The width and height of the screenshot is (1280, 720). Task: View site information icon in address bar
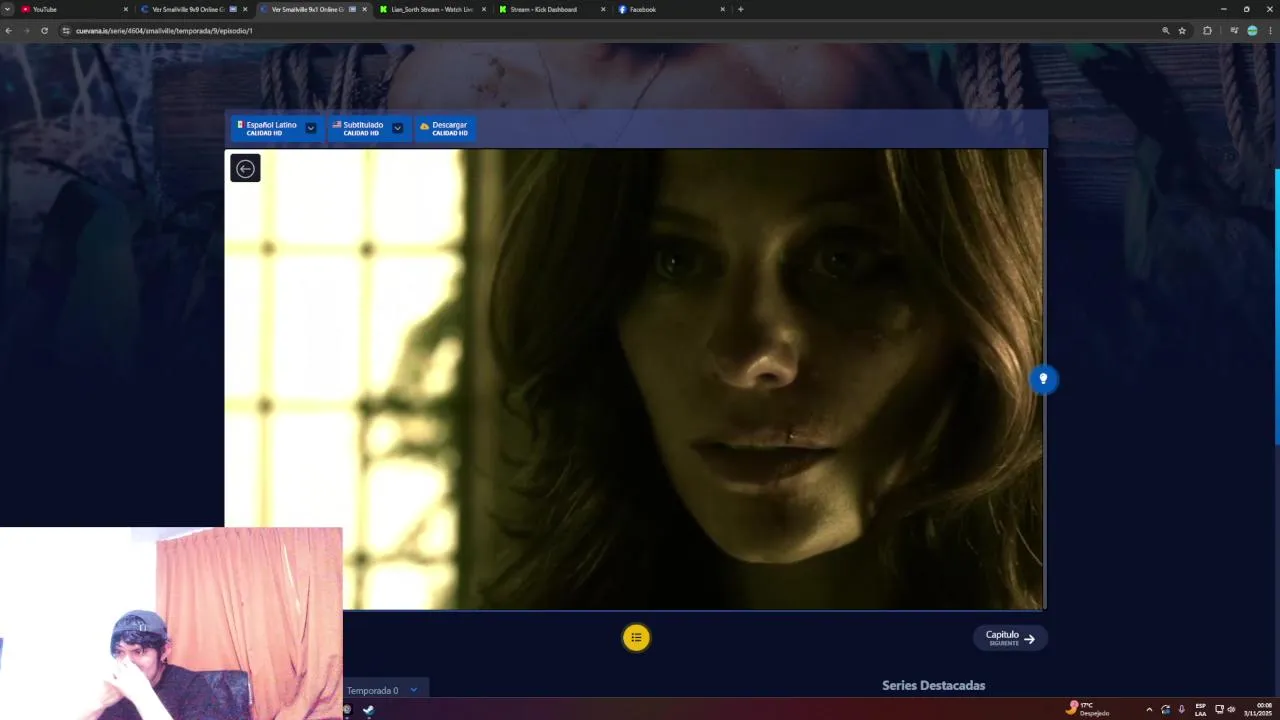point(66,31)
